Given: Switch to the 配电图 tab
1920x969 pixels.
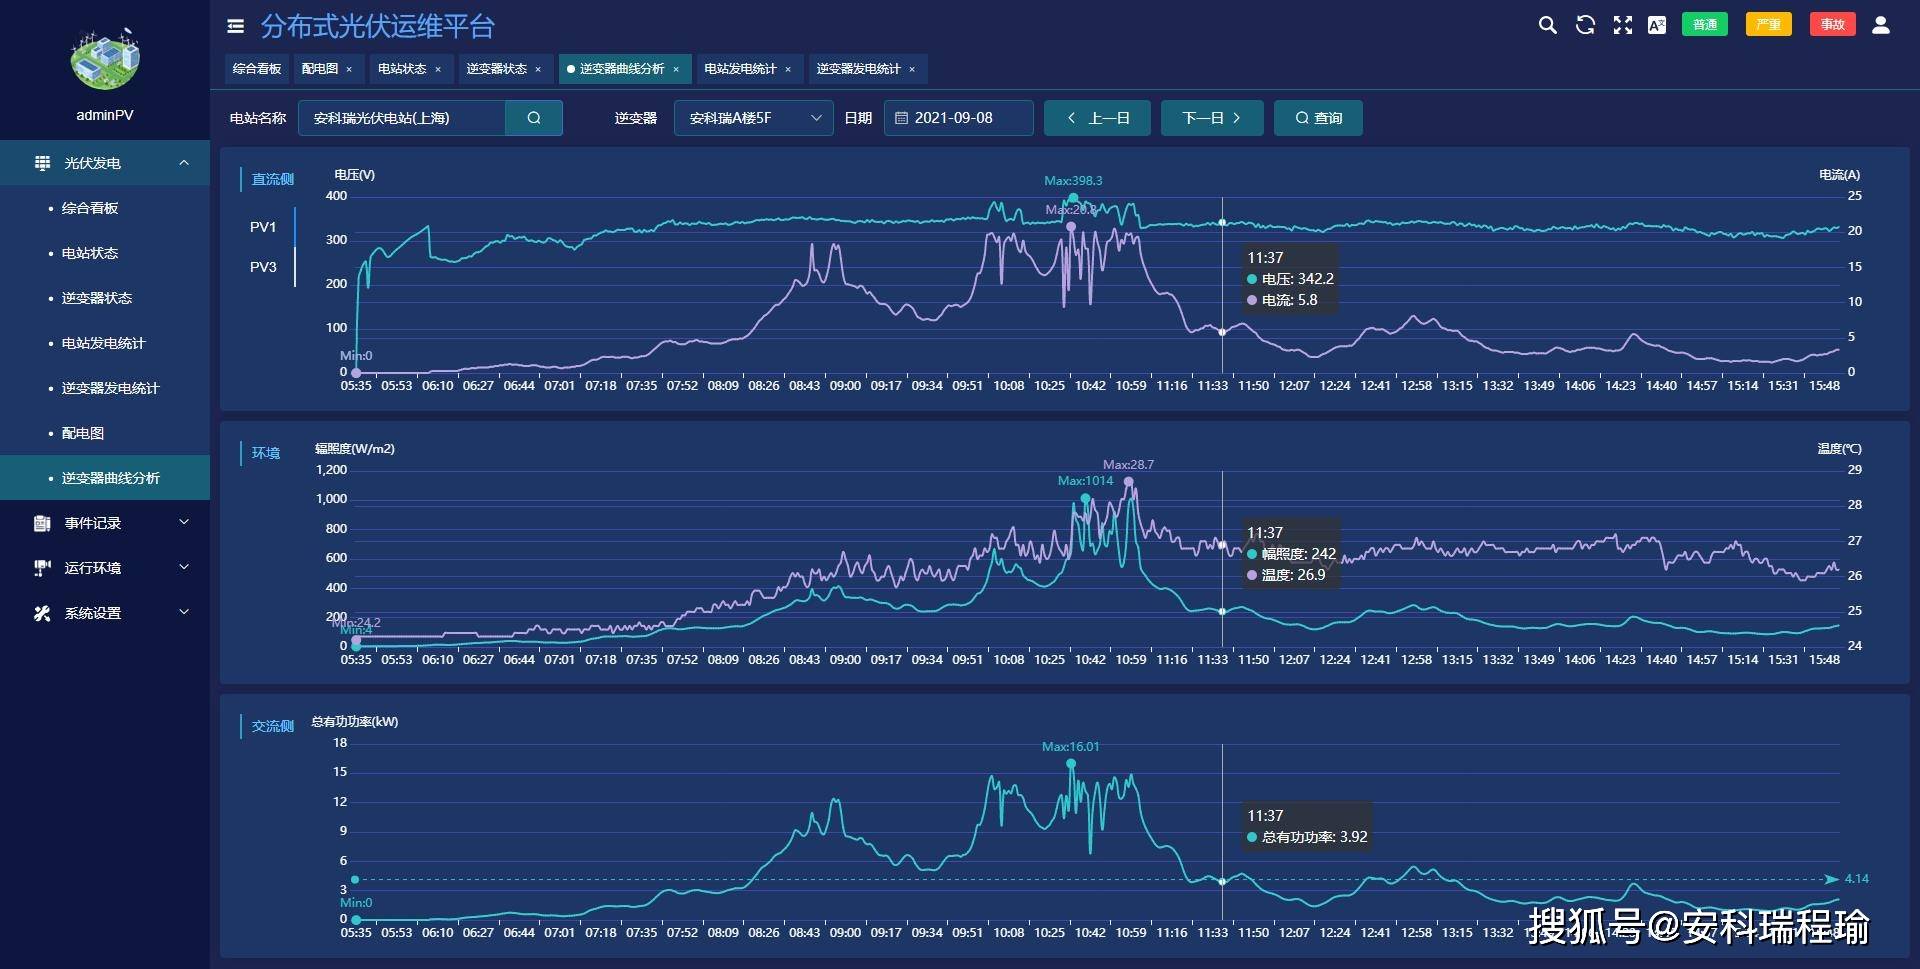Looking at the screenshot, I should coord(320,69).
